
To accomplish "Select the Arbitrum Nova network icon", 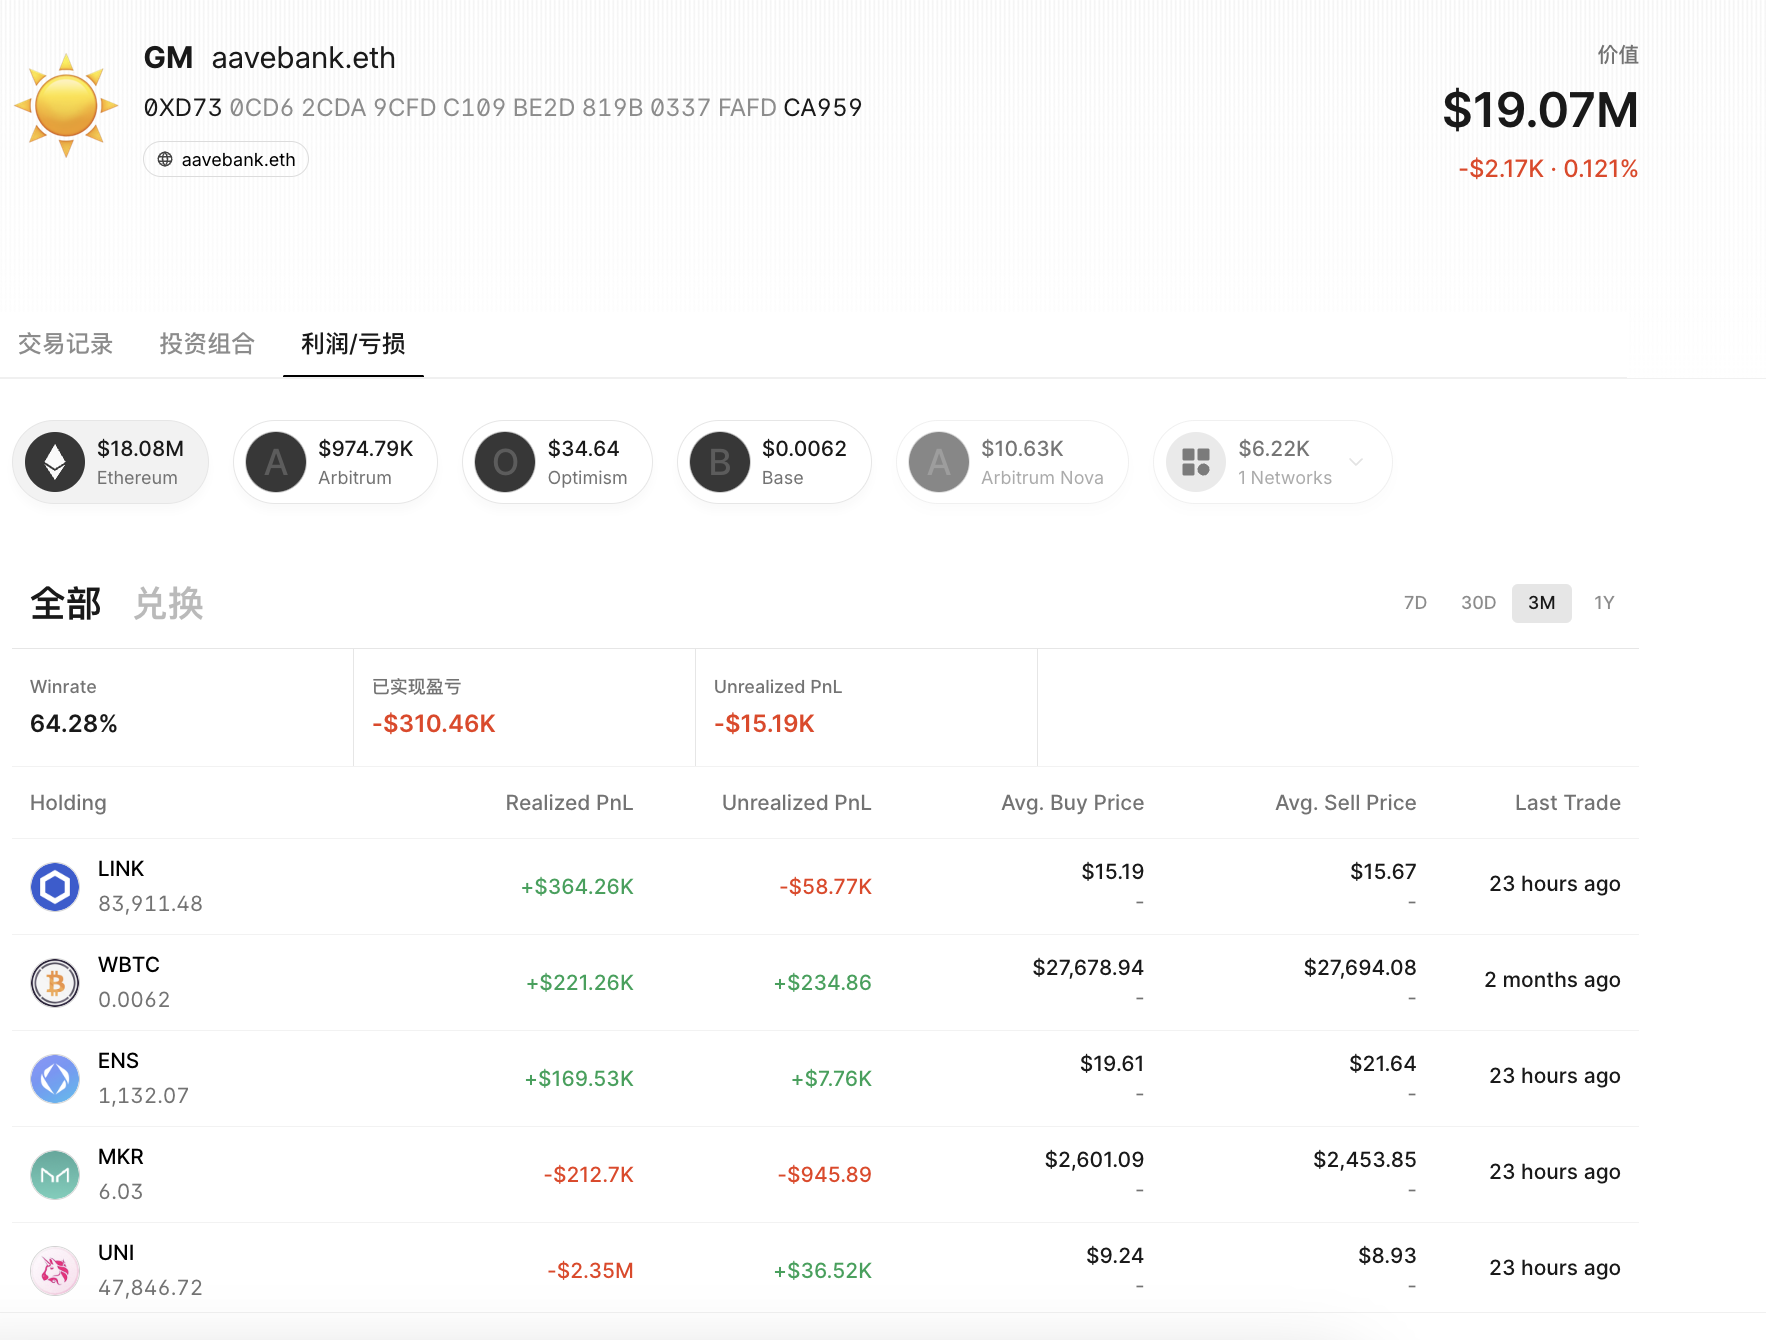I will click(x=939, y=462).
